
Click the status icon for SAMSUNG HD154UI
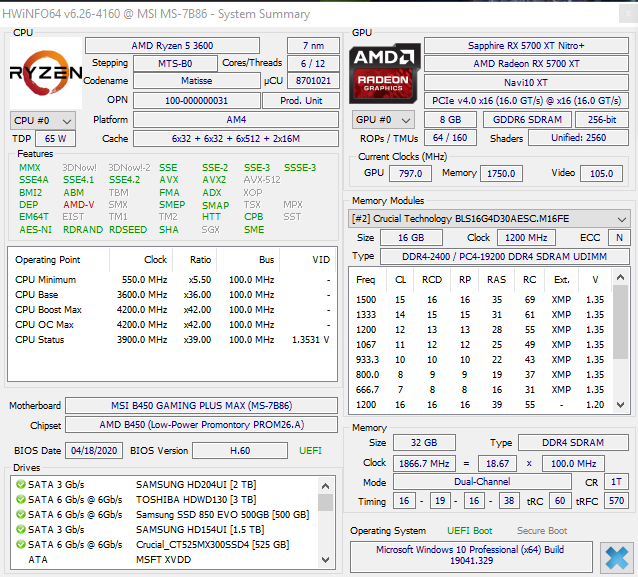pyautogui.click(x=20, y=529)
